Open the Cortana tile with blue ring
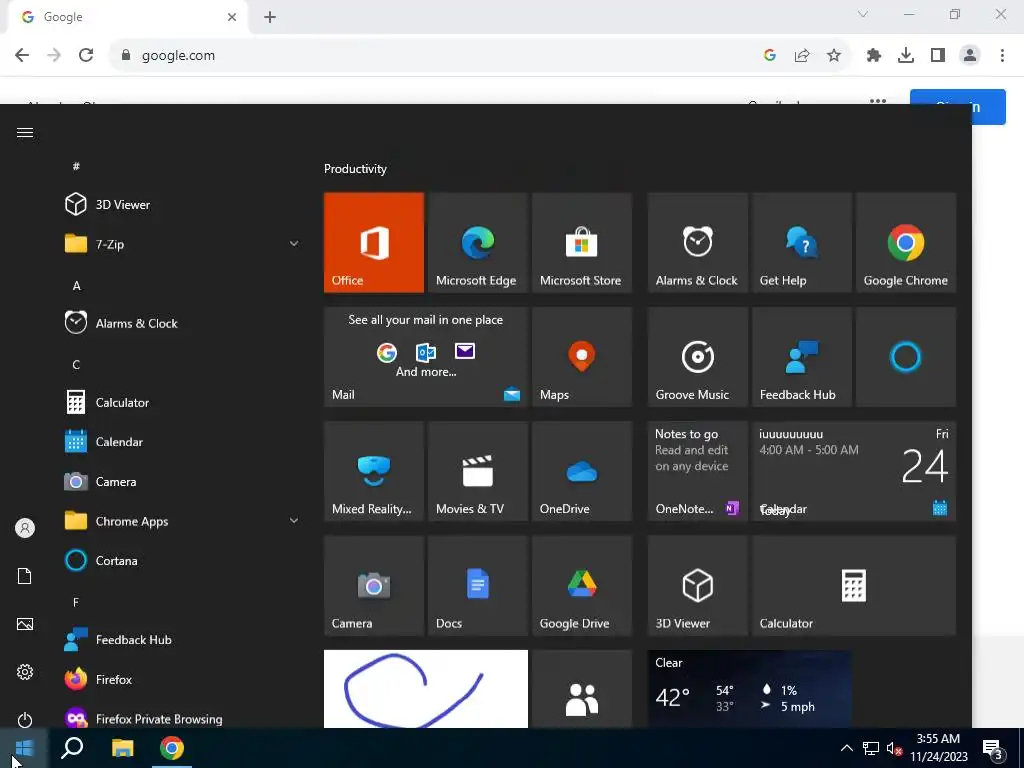Image resolution: width=1024 pixels, height=768 pixels. point(906,357)
